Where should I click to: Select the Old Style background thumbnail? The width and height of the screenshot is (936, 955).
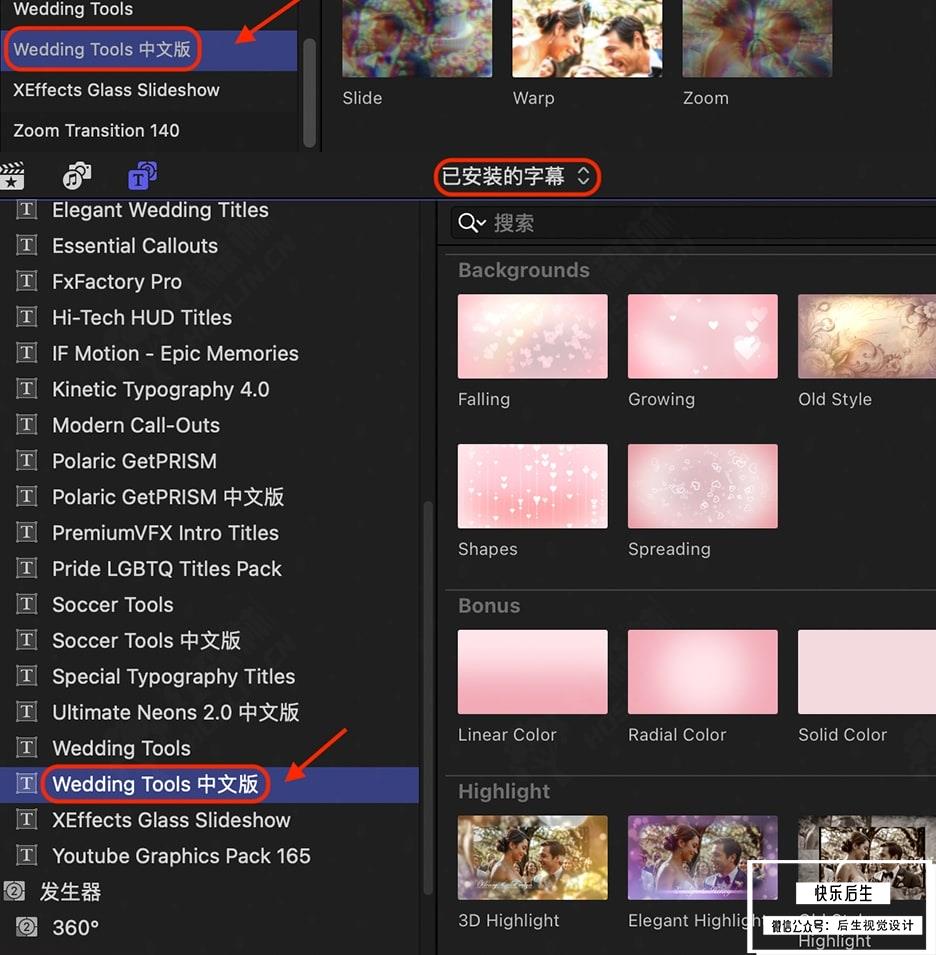click(867, 336)
